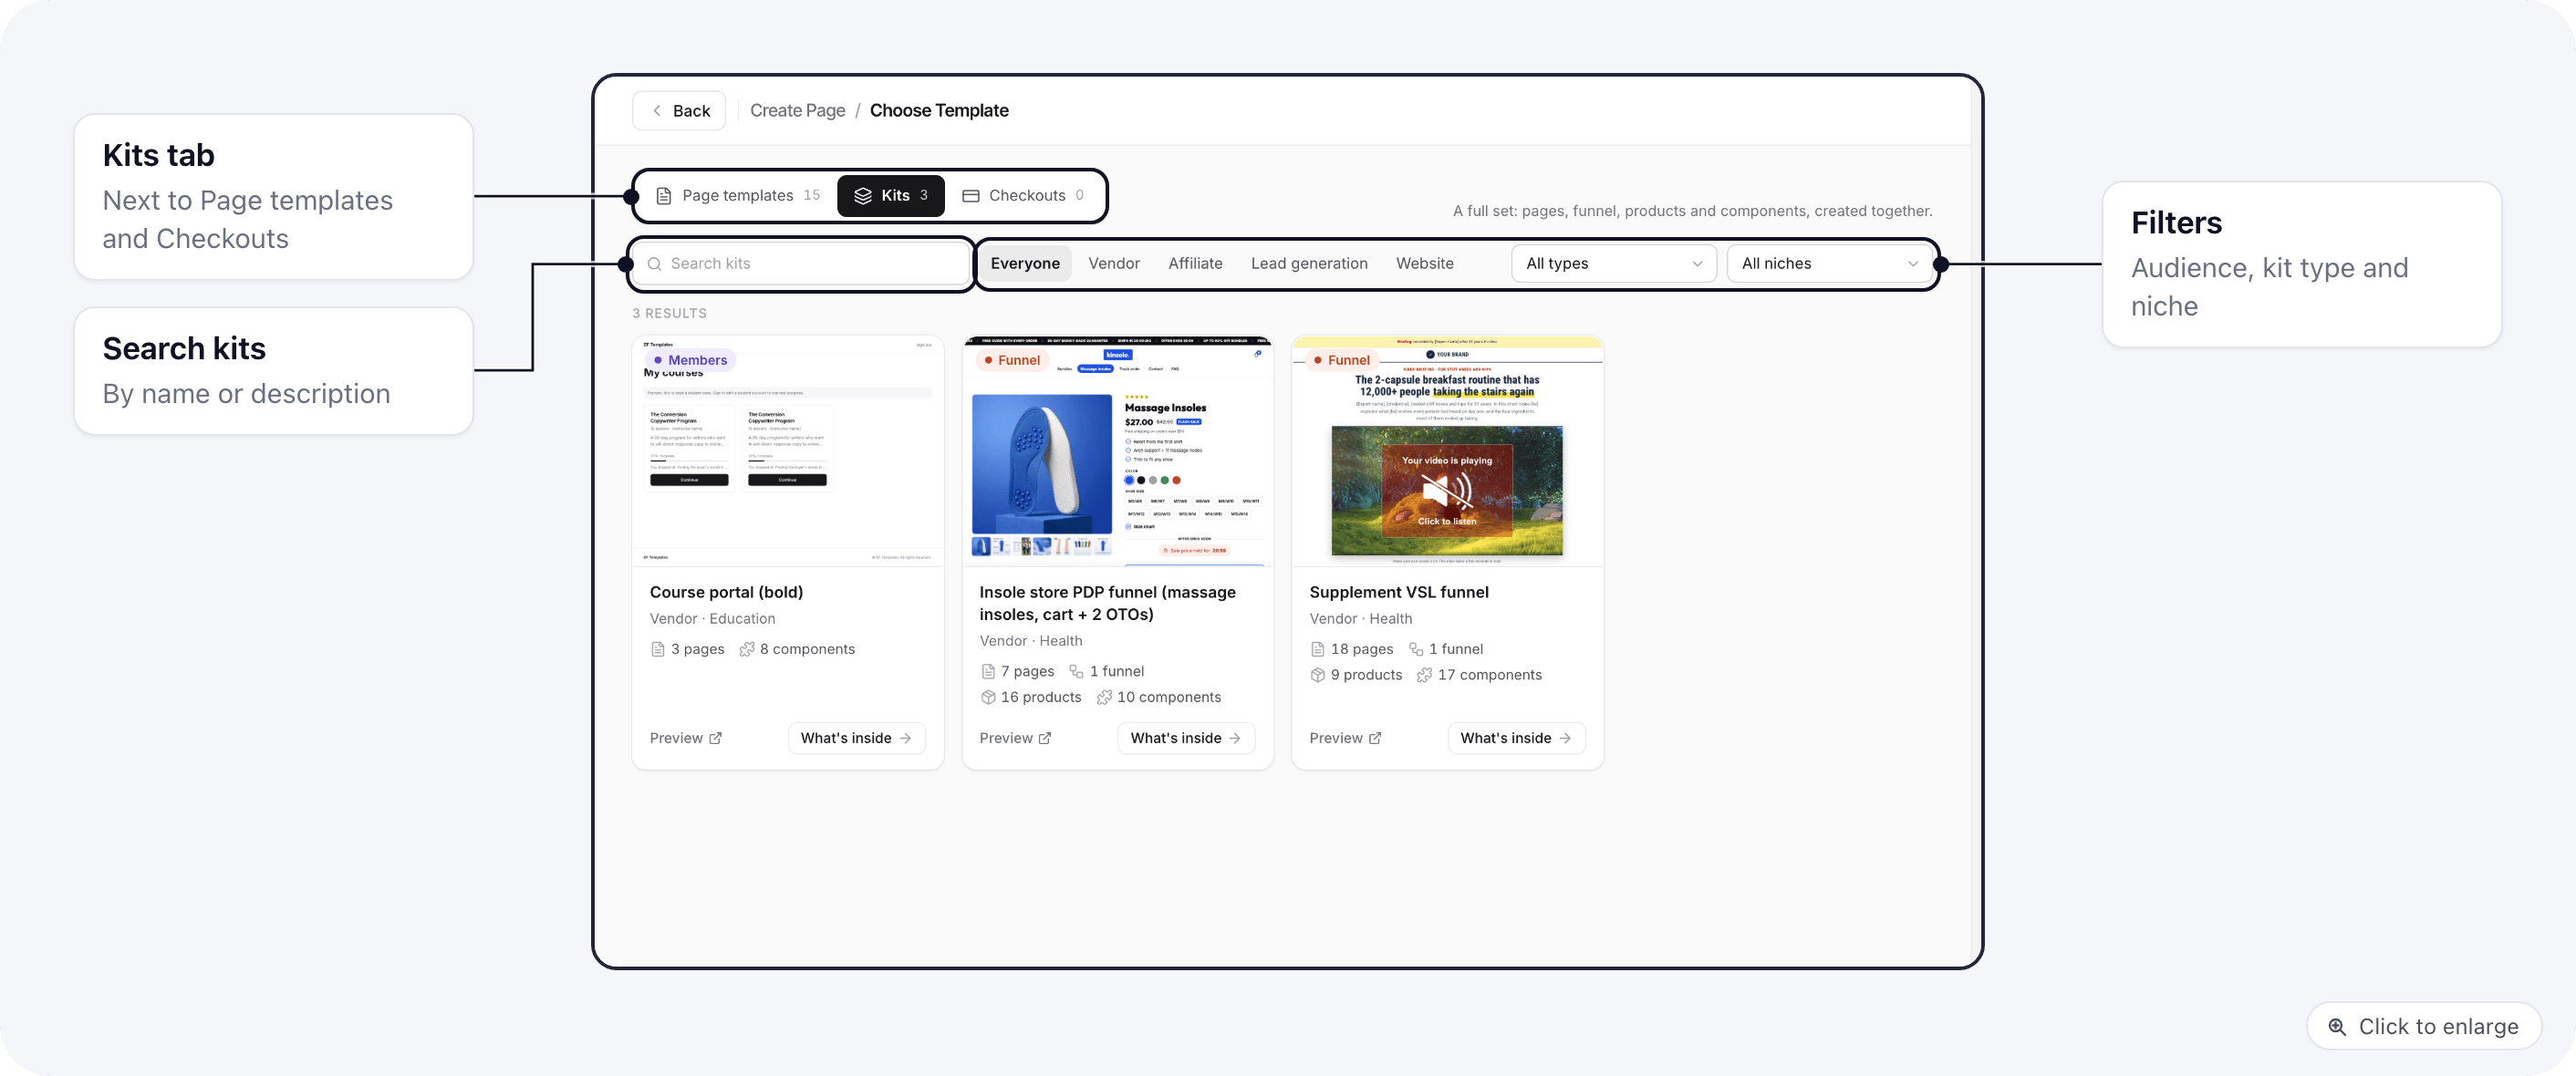Screen dimensions: 2576x1076
Task: Click the box icon beside 16 products
Action: point(988,697)
